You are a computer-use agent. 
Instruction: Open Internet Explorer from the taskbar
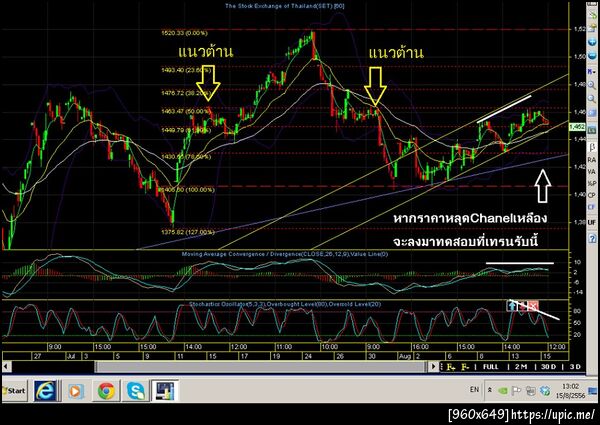(x=45, y=391)
